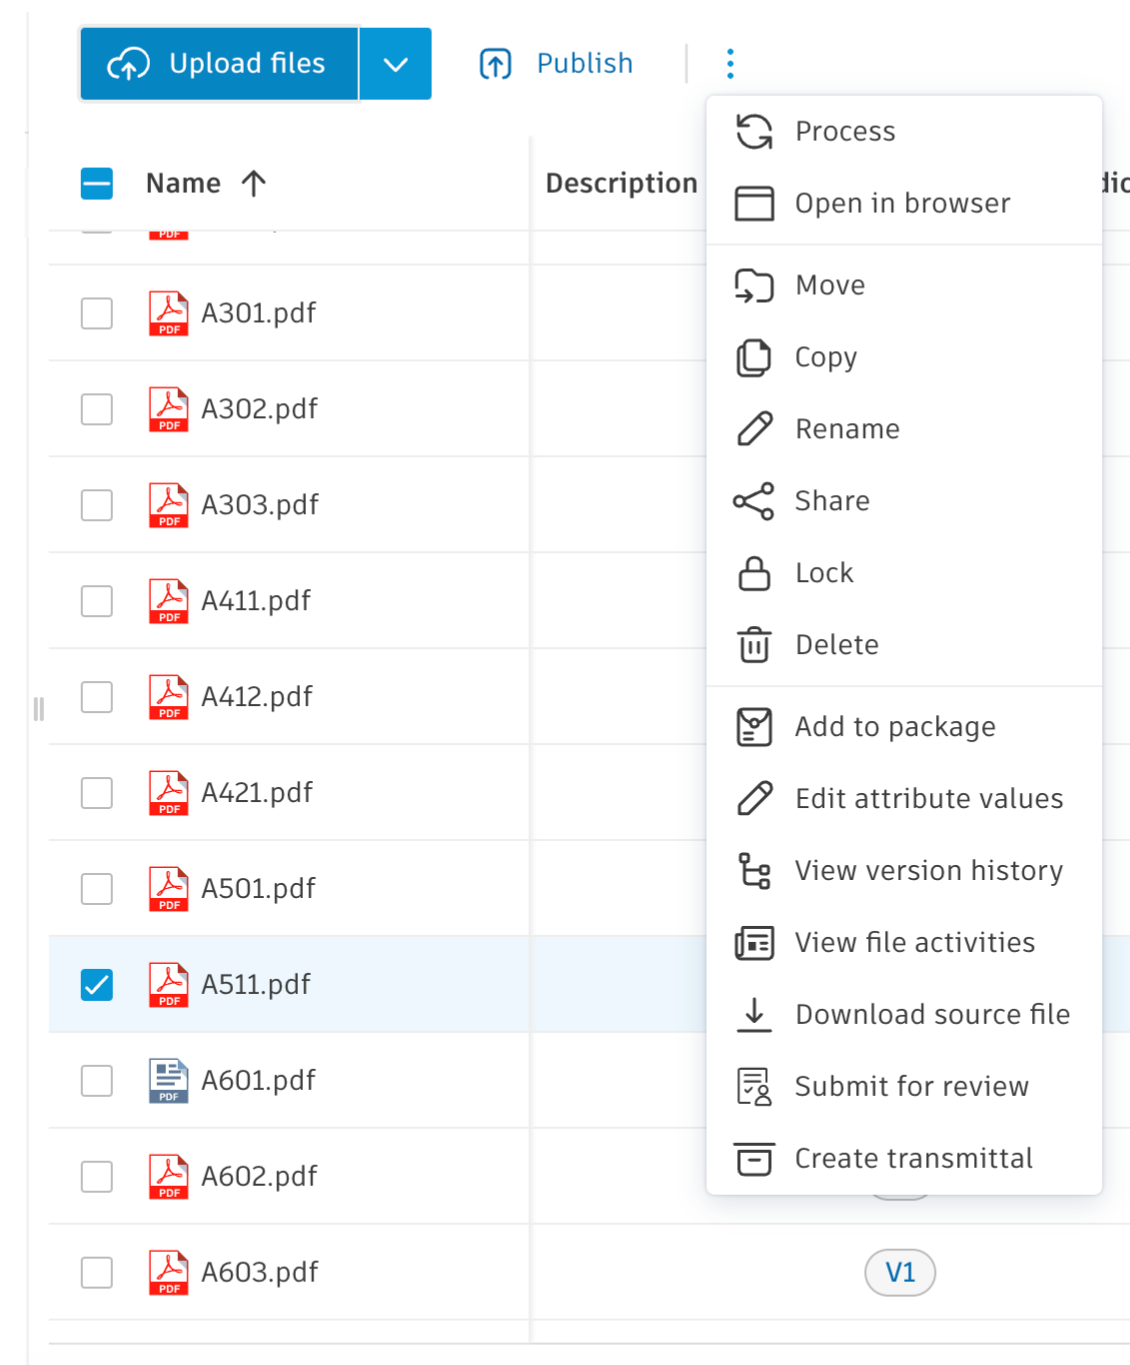The width and height of the screenshot is (1130, 1365).
Task: Select the Move file icon
Action: 753,285
